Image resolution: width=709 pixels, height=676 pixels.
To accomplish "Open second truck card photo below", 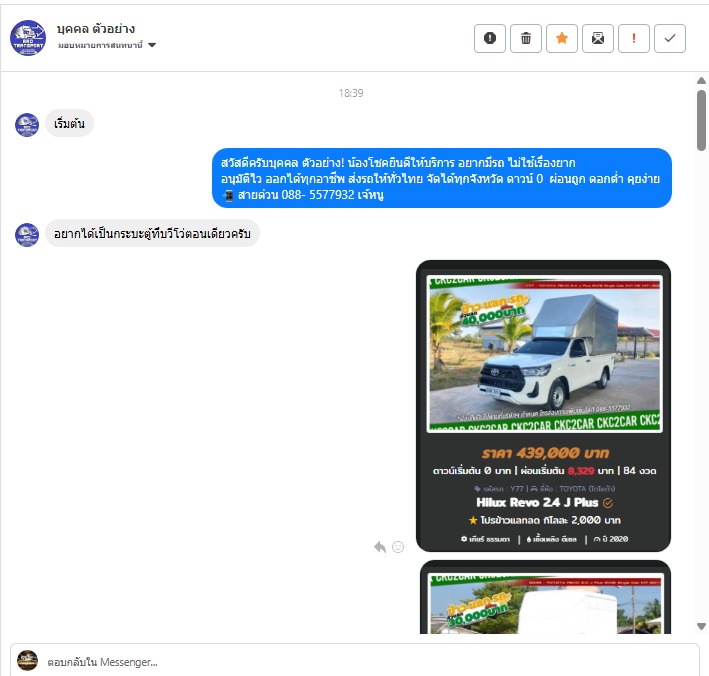I will [x=544, y=604].
